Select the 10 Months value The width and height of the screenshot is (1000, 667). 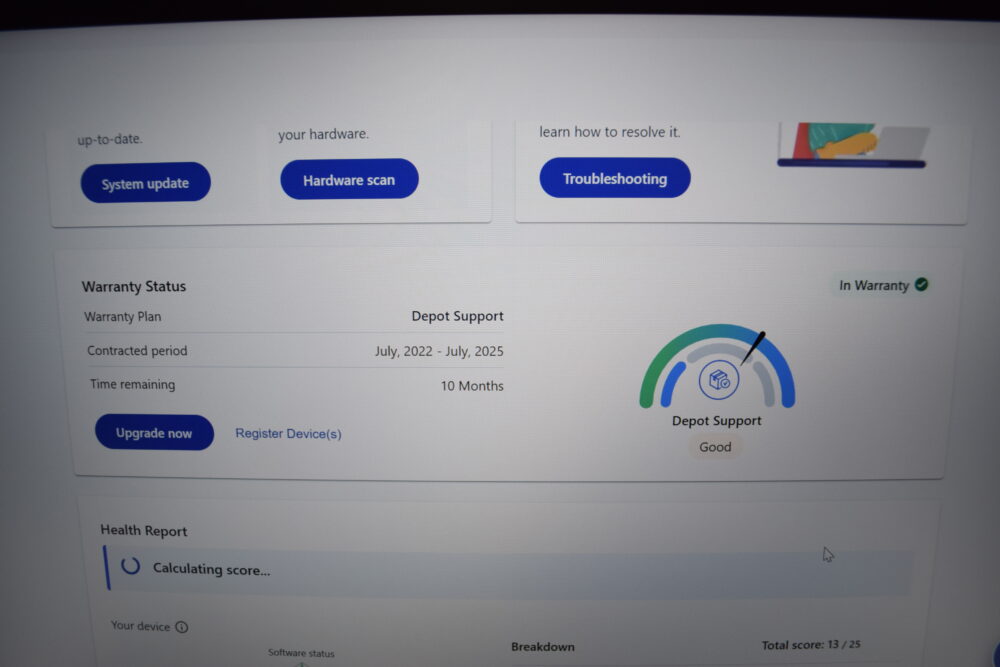(472, 386)
